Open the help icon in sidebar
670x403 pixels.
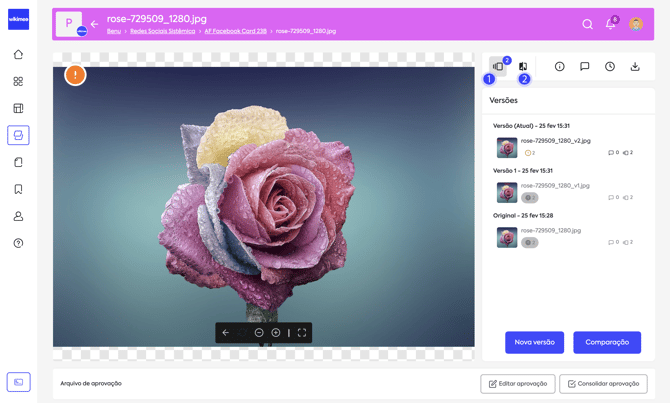pyautogui.click(x=18, y=243)
